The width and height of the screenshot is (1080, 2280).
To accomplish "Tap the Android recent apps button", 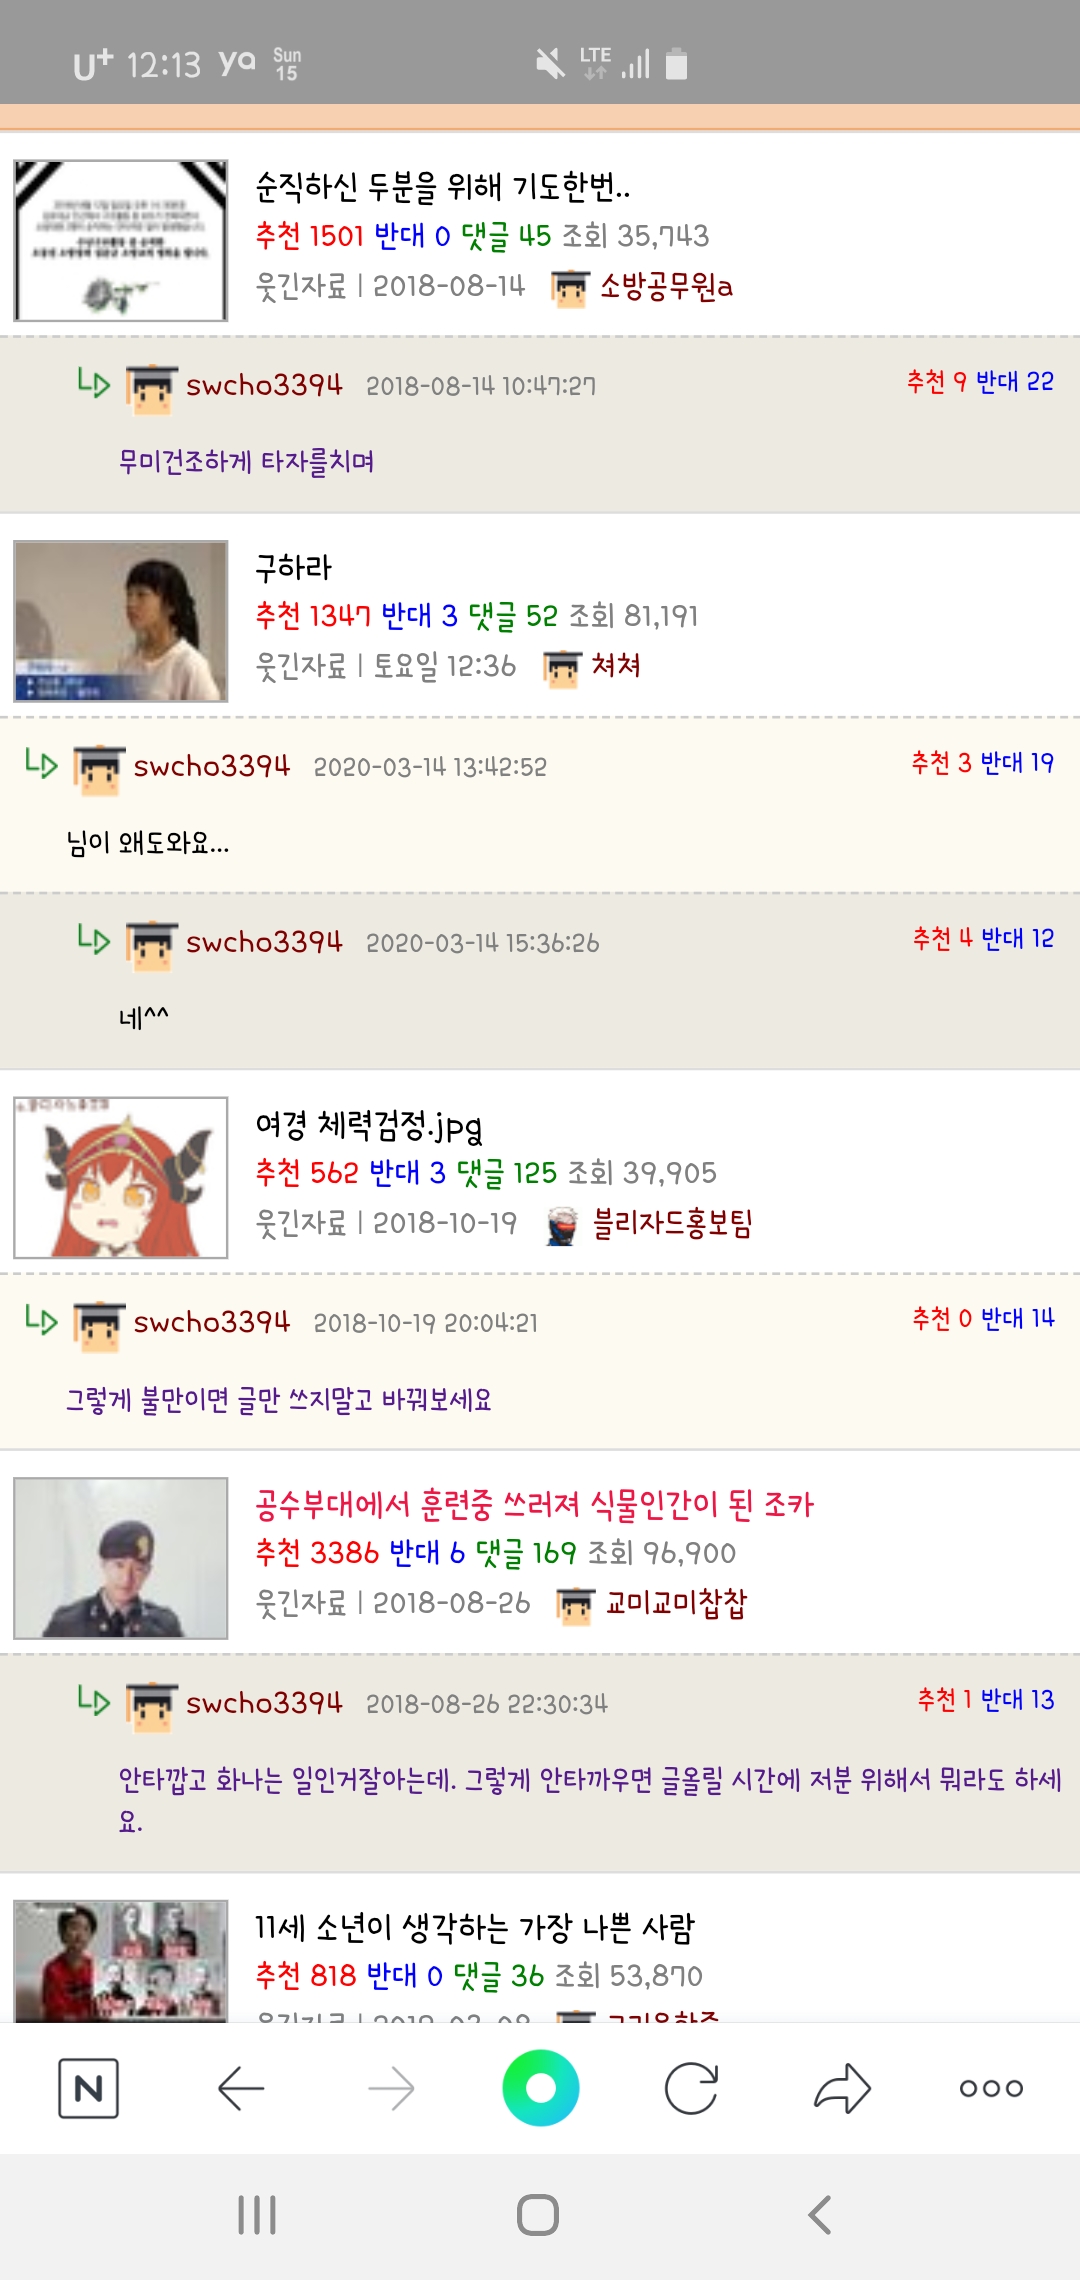I will pyautogui.click(x=257, y=2215).
